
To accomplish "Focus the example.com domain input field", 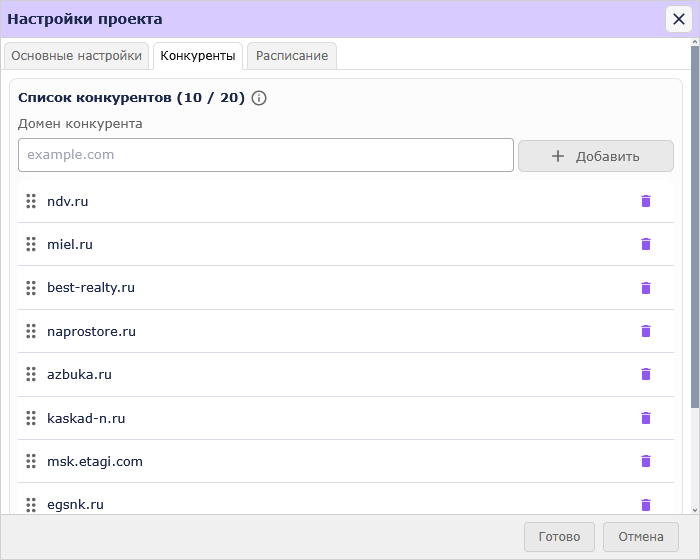I will pos(266,155).
